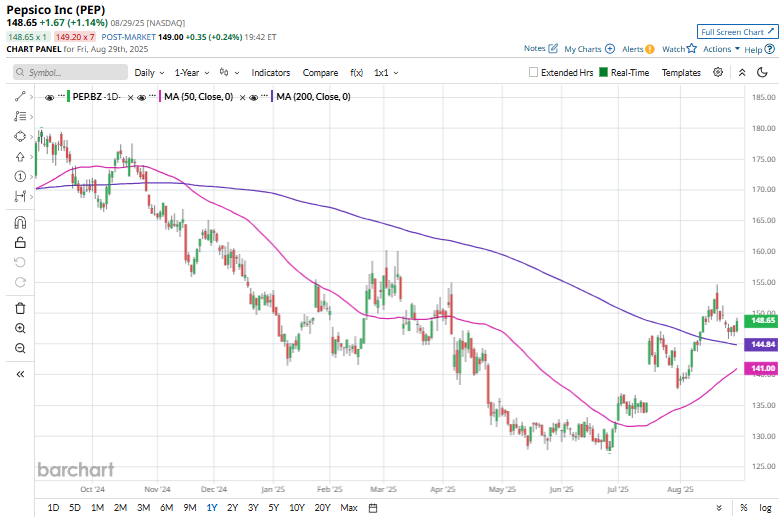This screenshot has width=781, height=521.
Task: Add PEP to Watch list star
Action: [x=691, y=48]
